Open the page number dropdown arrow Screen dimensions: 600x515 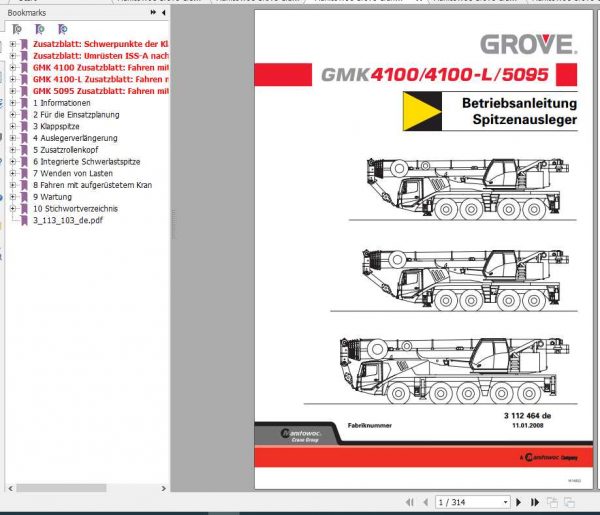point(505,502)
